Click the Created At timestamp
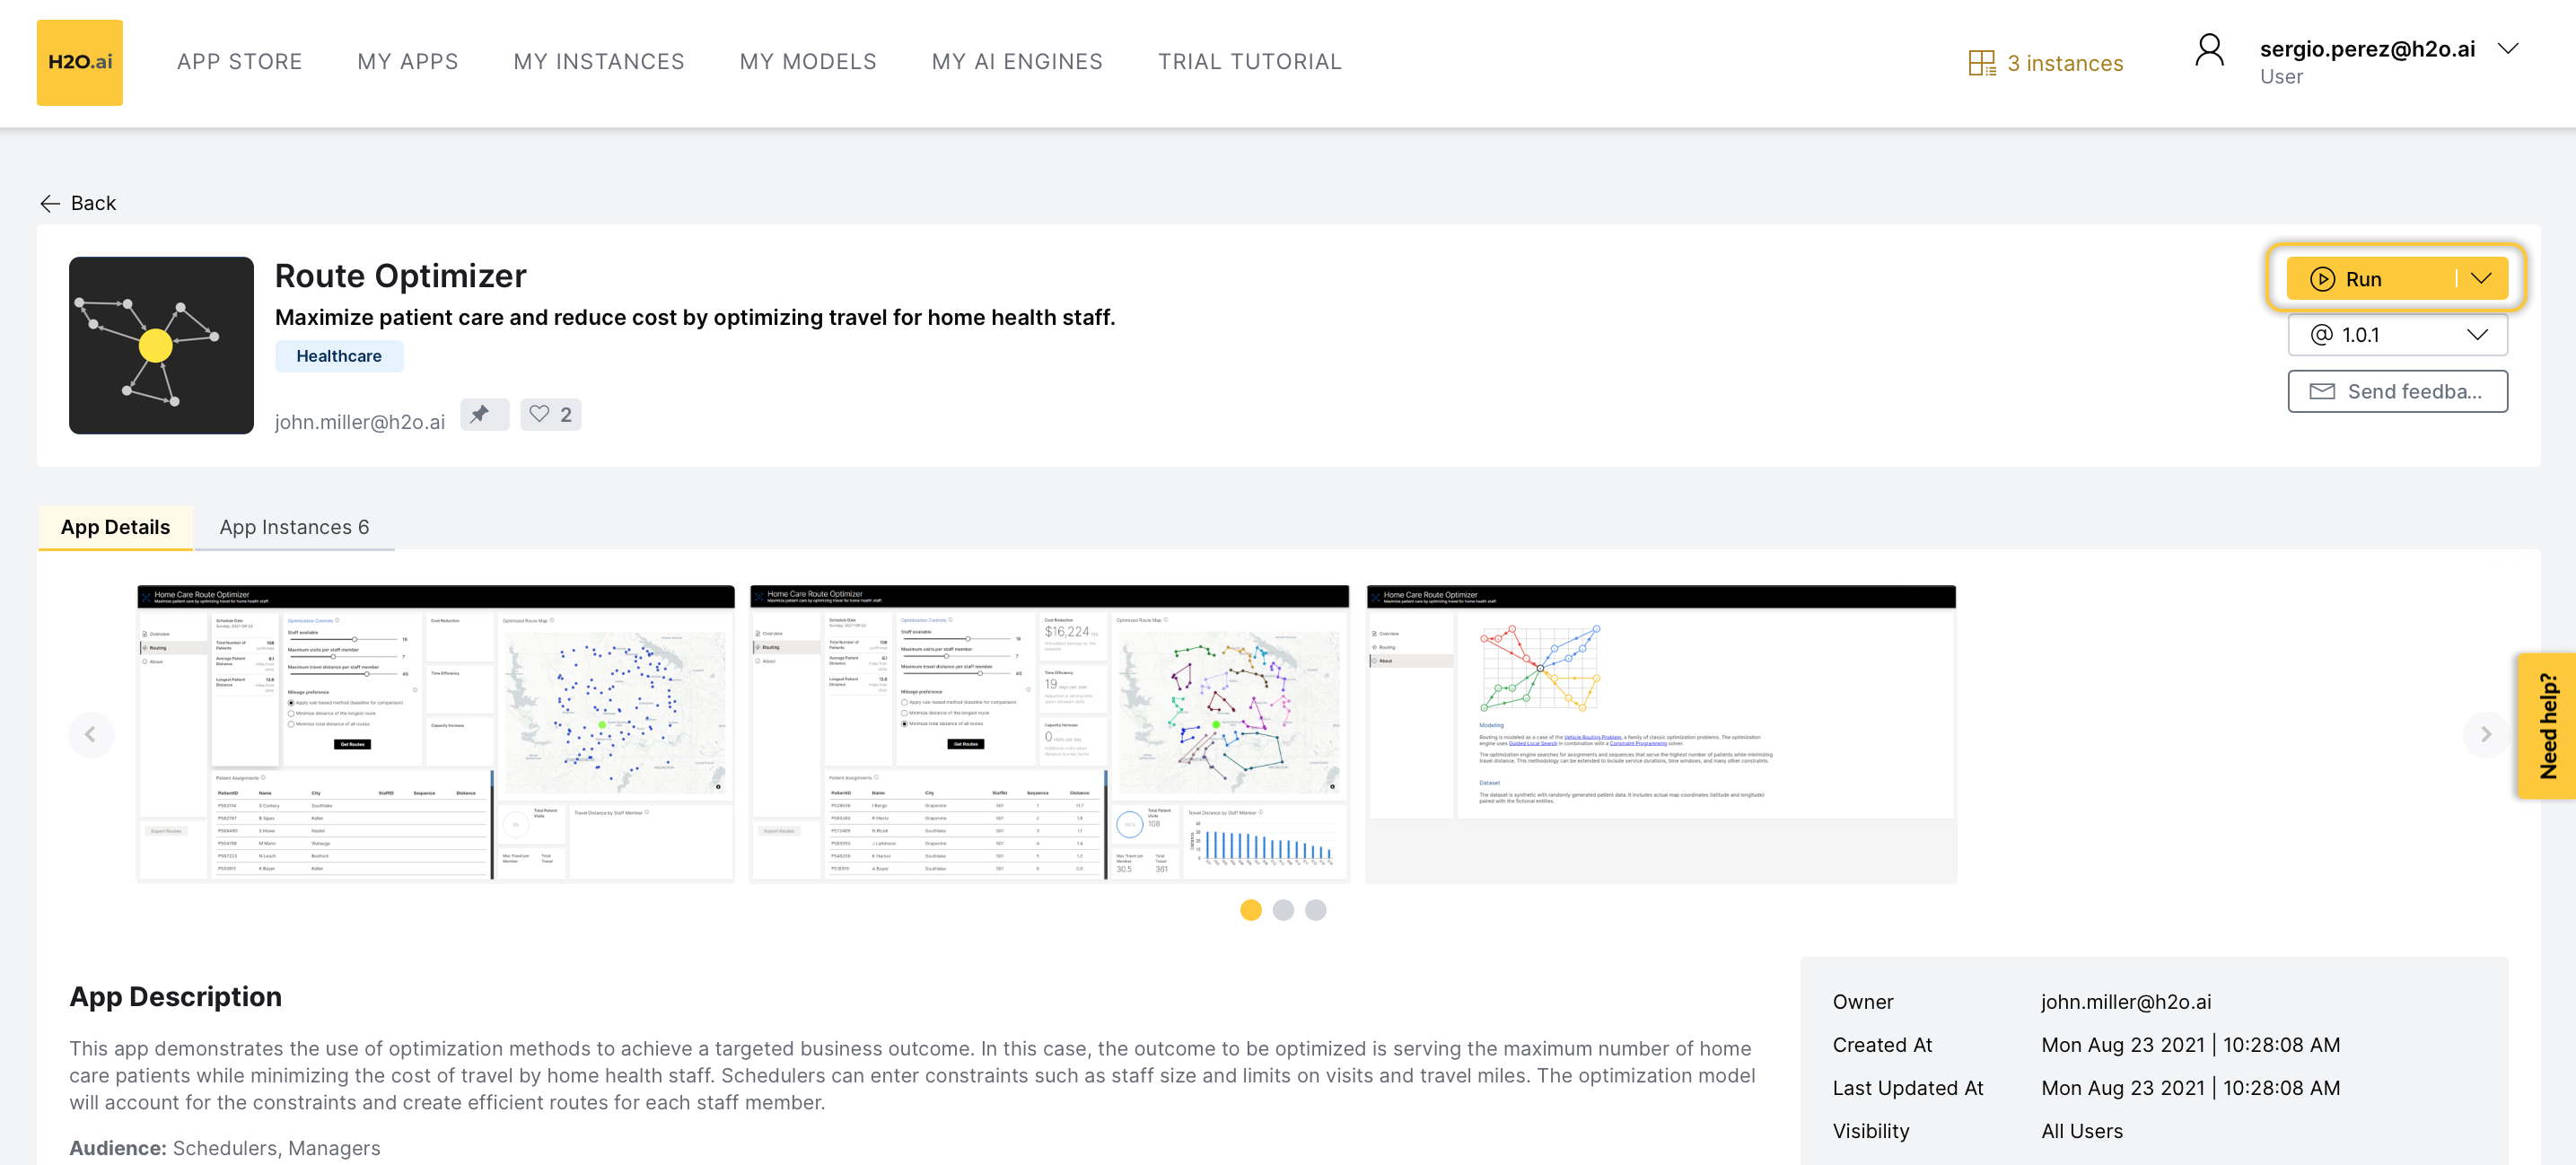Screen dimensions: 2576x1165 tap(2190, 1045)
